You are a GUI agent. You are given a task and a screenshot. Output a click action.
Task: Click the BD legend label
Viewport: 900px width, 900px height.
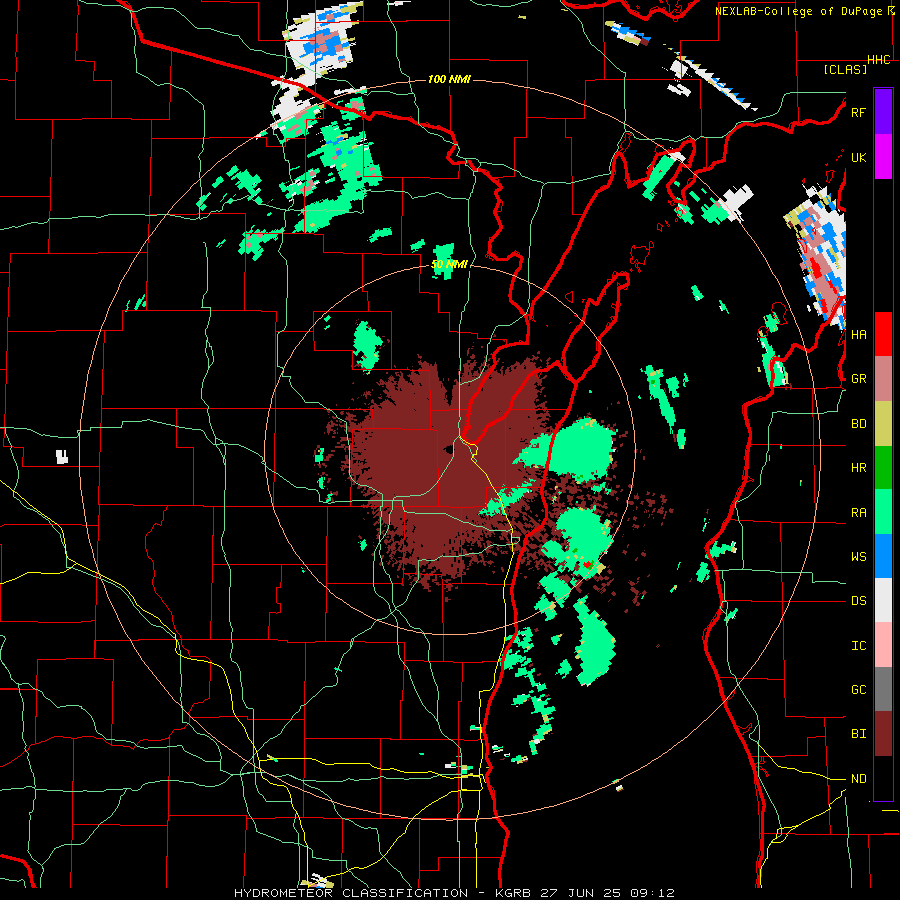(858, 424)
